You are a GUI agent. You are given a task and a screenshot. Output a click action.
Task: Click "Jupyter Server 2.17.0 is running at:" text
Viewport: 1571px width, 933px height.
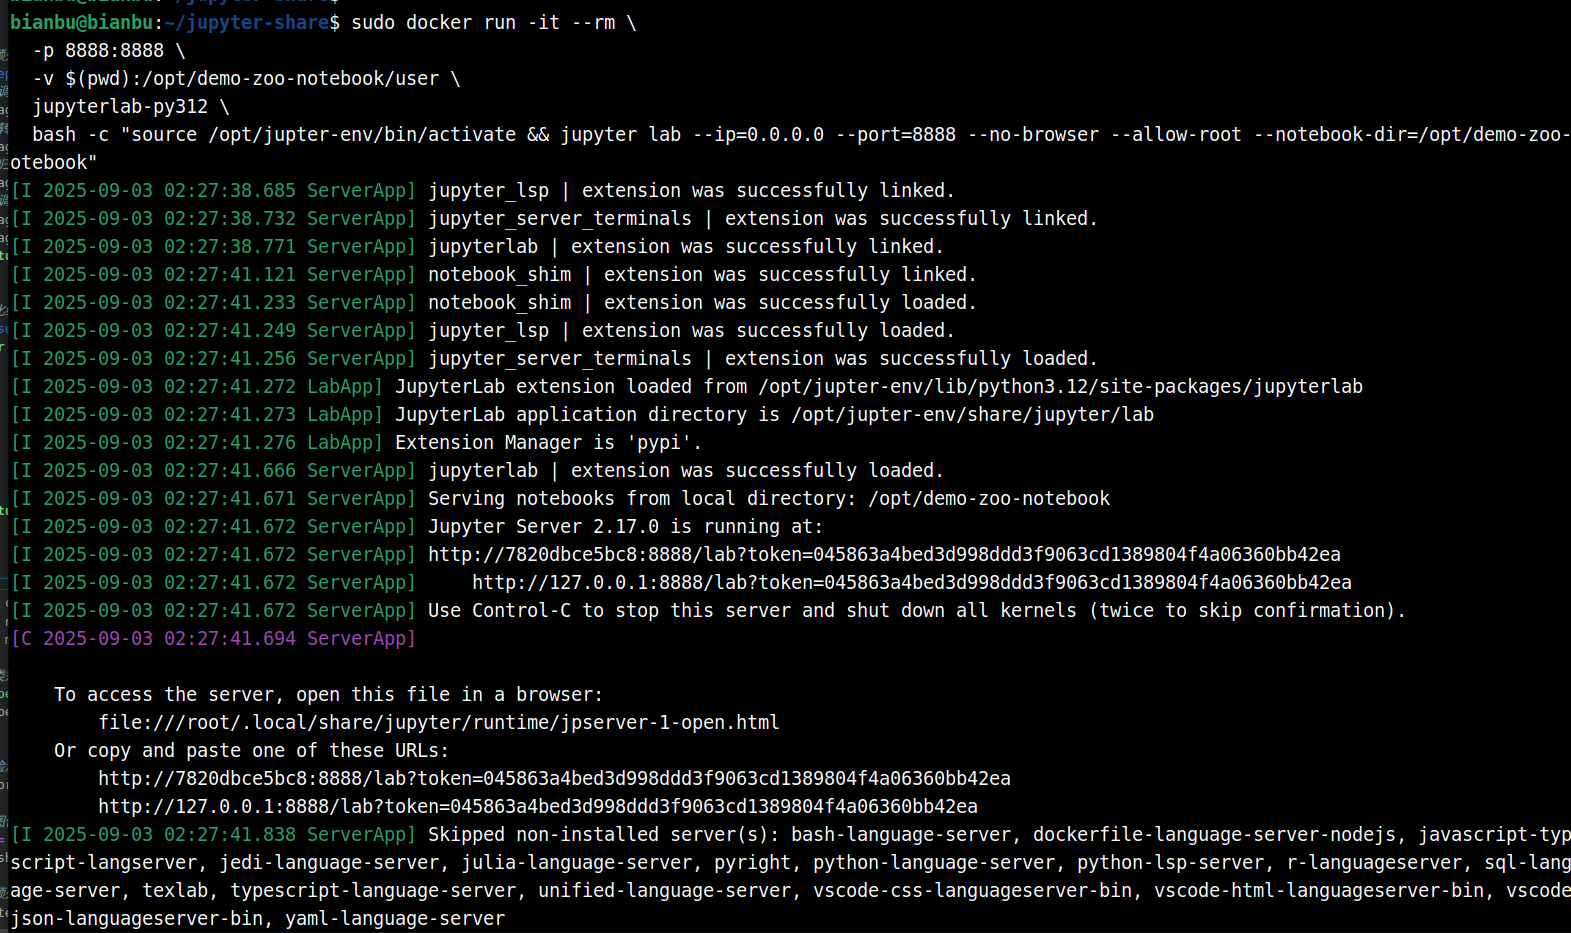click(x=625, y=526)
